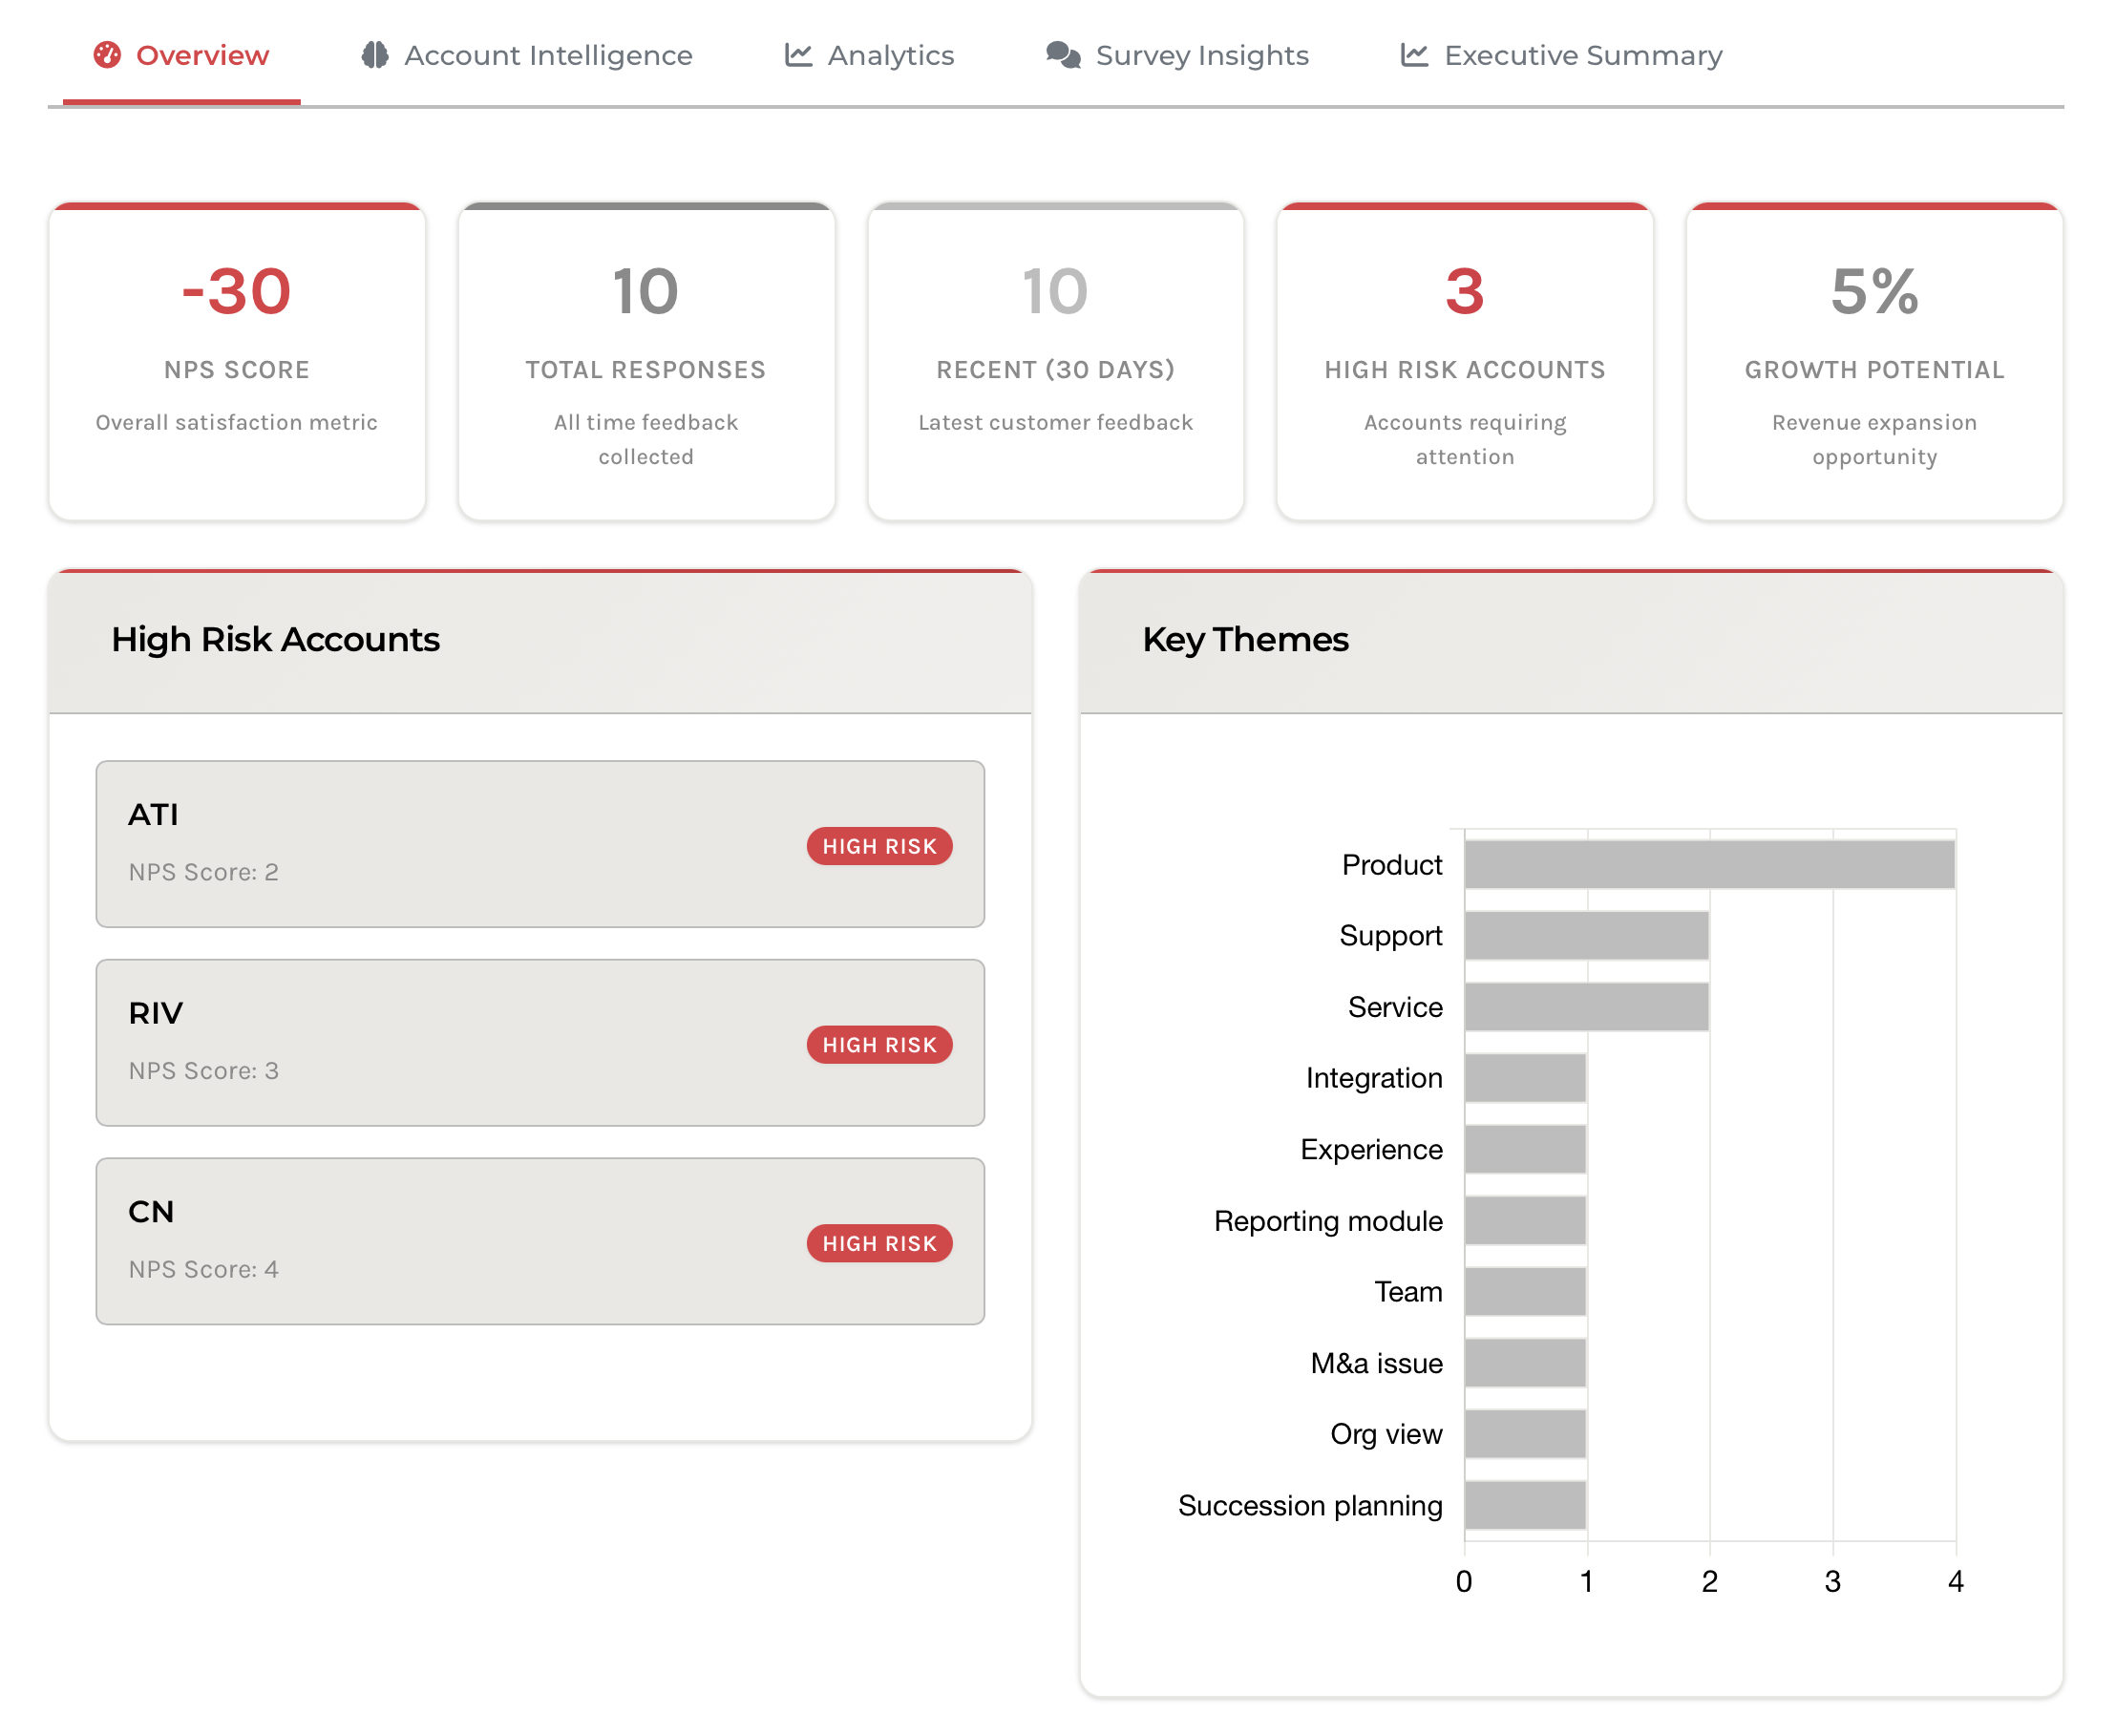Click the HIGH RISK badge for RIV
The height and width of the screenshot is (1736, 2116).
[879, 1045]
